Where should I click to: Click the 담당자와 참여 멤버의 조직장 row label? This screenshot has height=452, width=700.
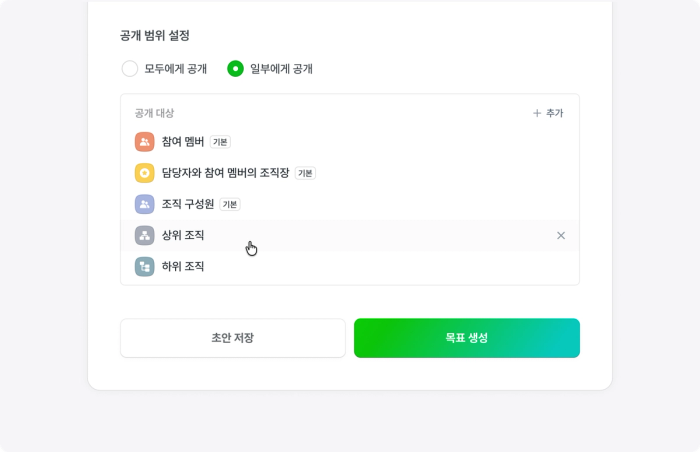(x=225, y=173)
